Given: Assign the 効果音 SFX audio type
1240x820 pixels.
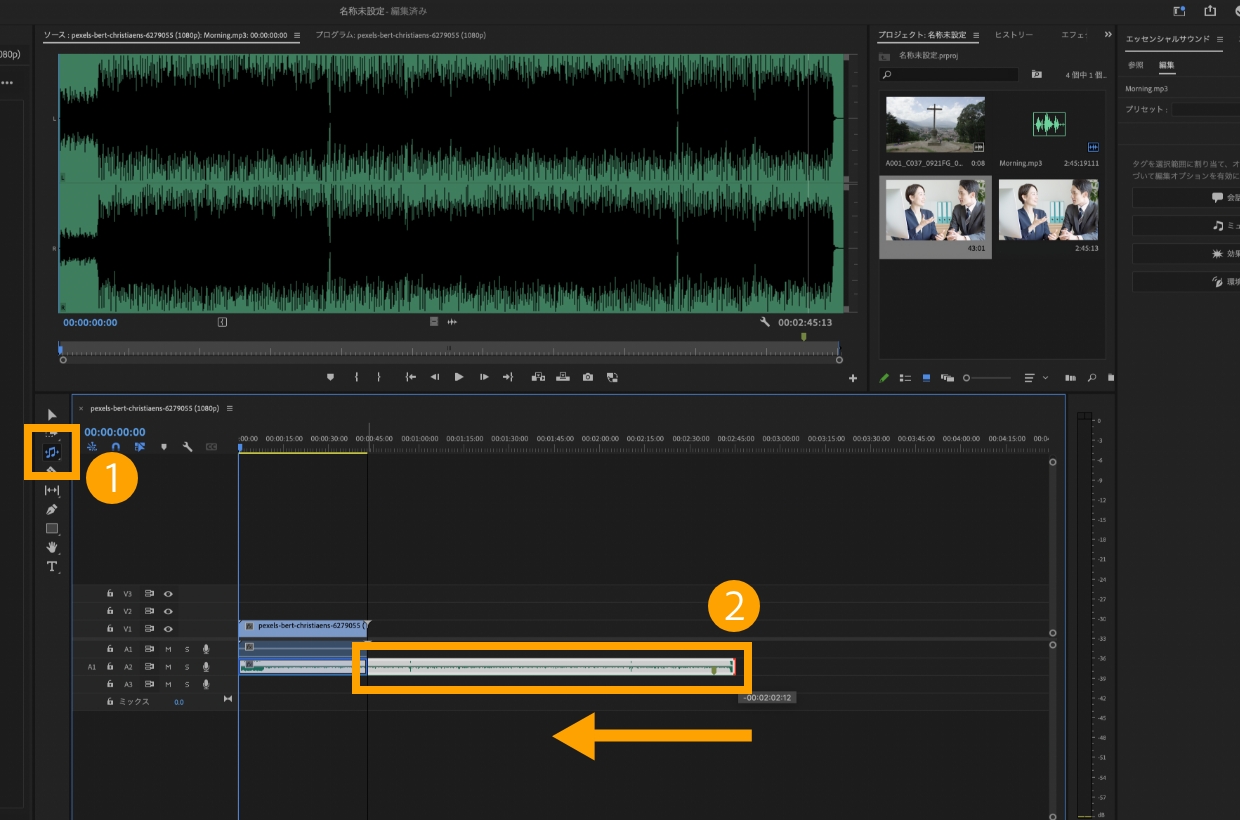Looking at the screenshot, I should (x=1186, y=254).
